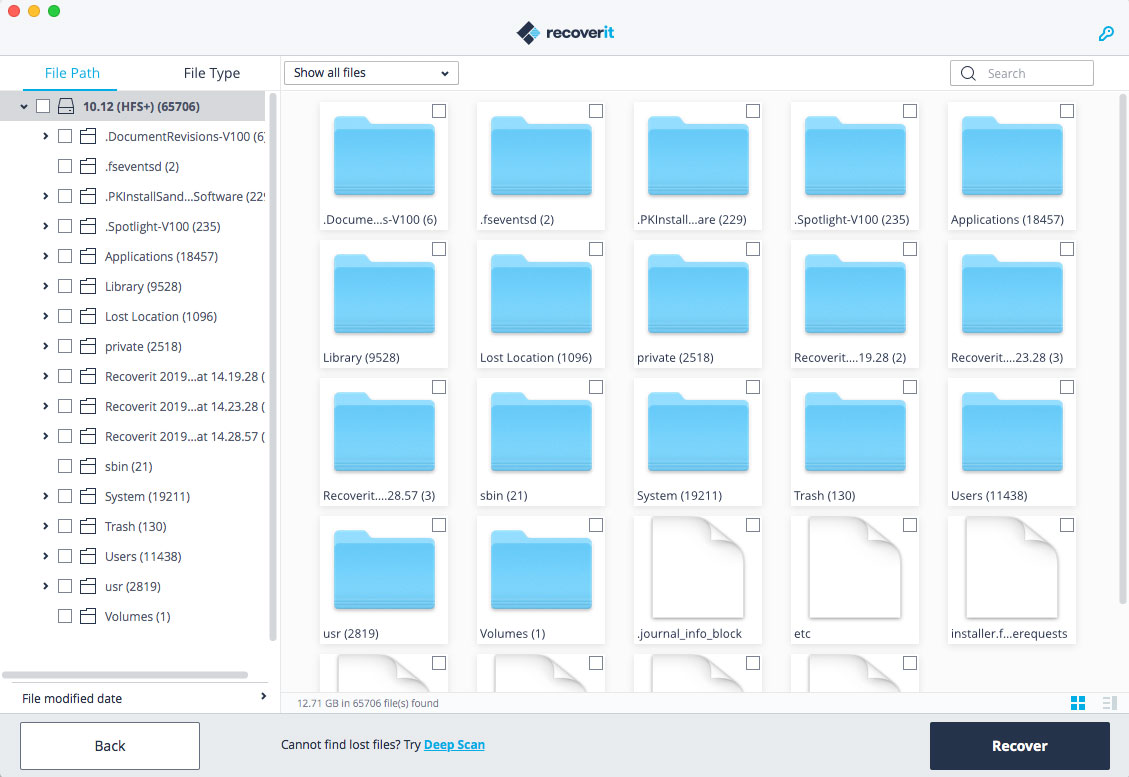Click the search magnifier icon
The image size is (1129, 777).
[x=967, y=73]
